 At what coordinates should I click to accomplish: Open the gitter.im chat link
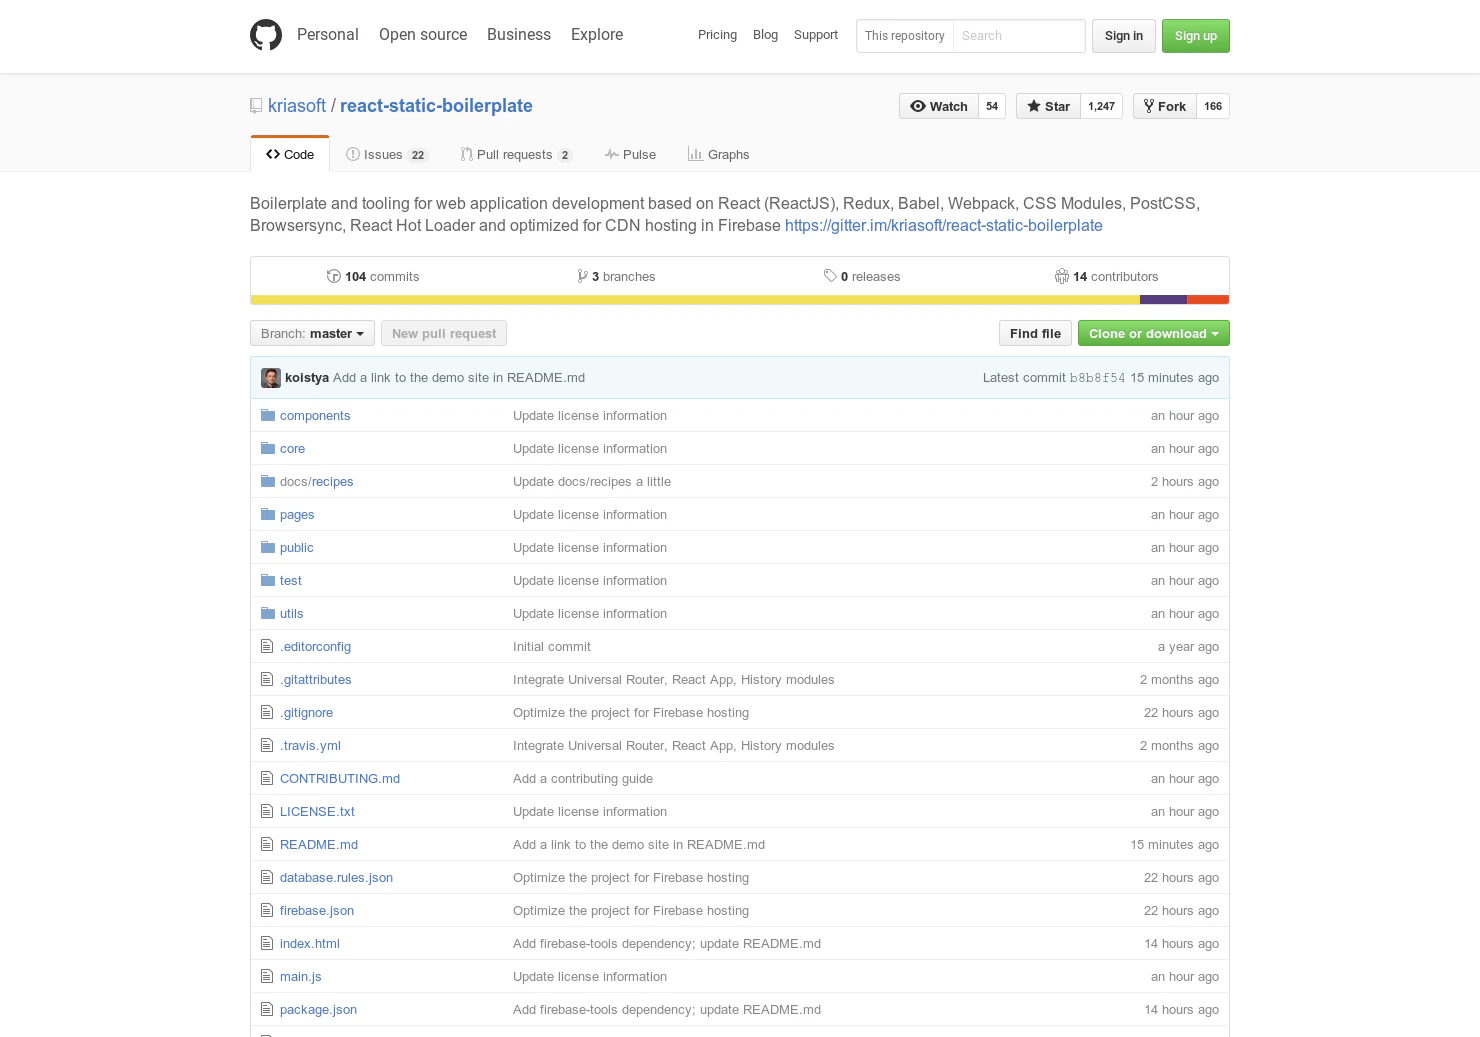(943, 225)
